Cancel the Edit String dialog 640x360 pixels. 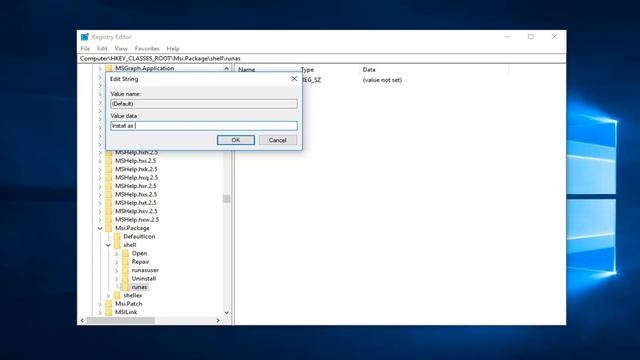278,140
